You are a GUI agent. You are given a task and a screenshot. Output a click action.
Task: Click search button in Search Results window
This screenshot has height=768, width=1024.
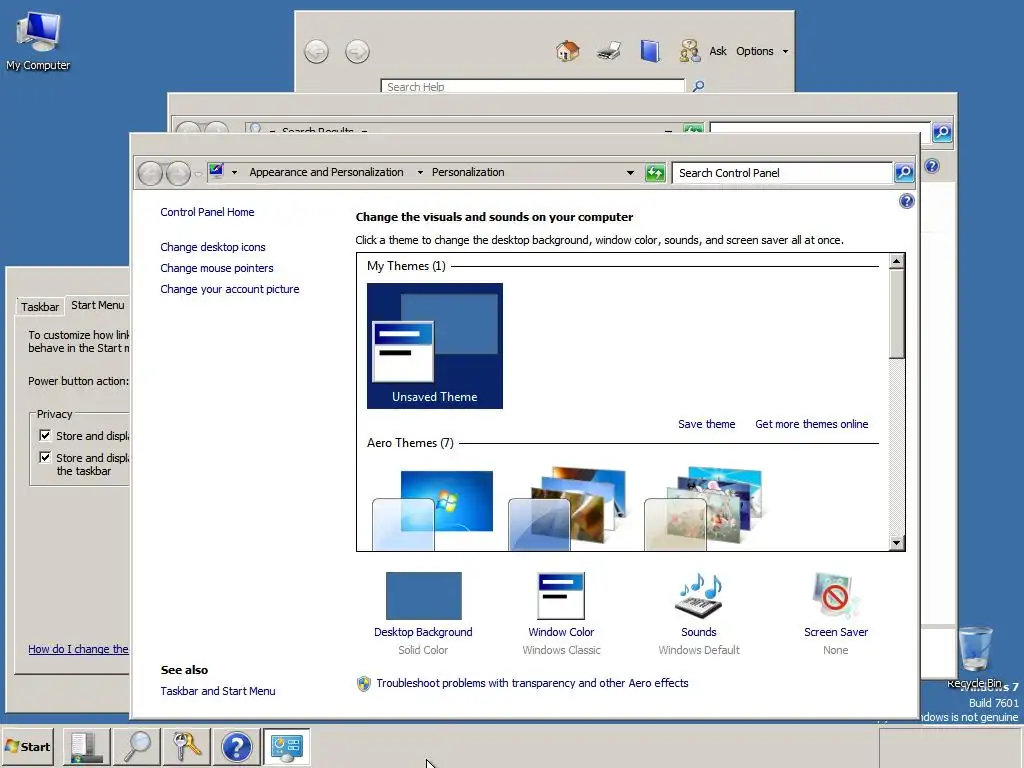(x=942, y=133)
